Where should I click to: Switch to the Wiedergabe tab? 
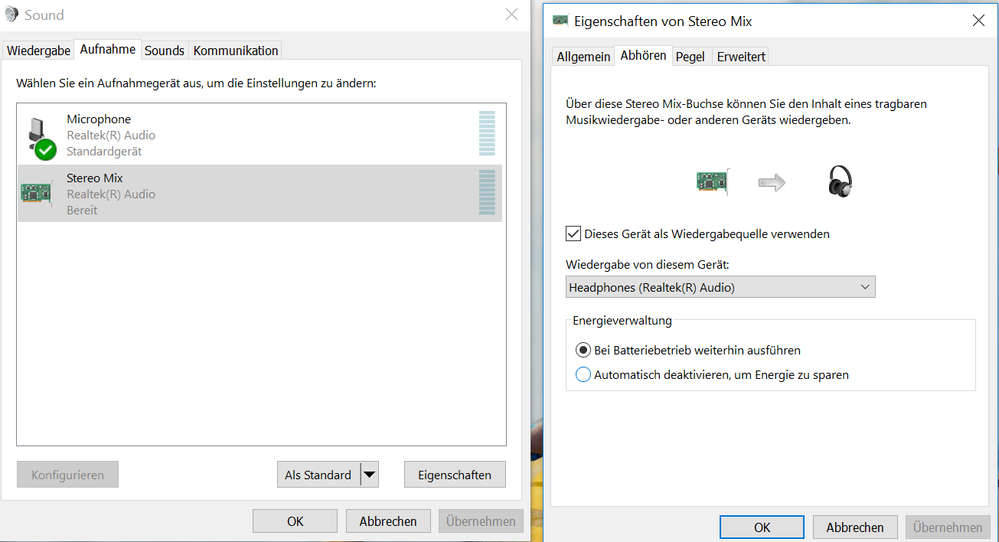pos(39,50)
